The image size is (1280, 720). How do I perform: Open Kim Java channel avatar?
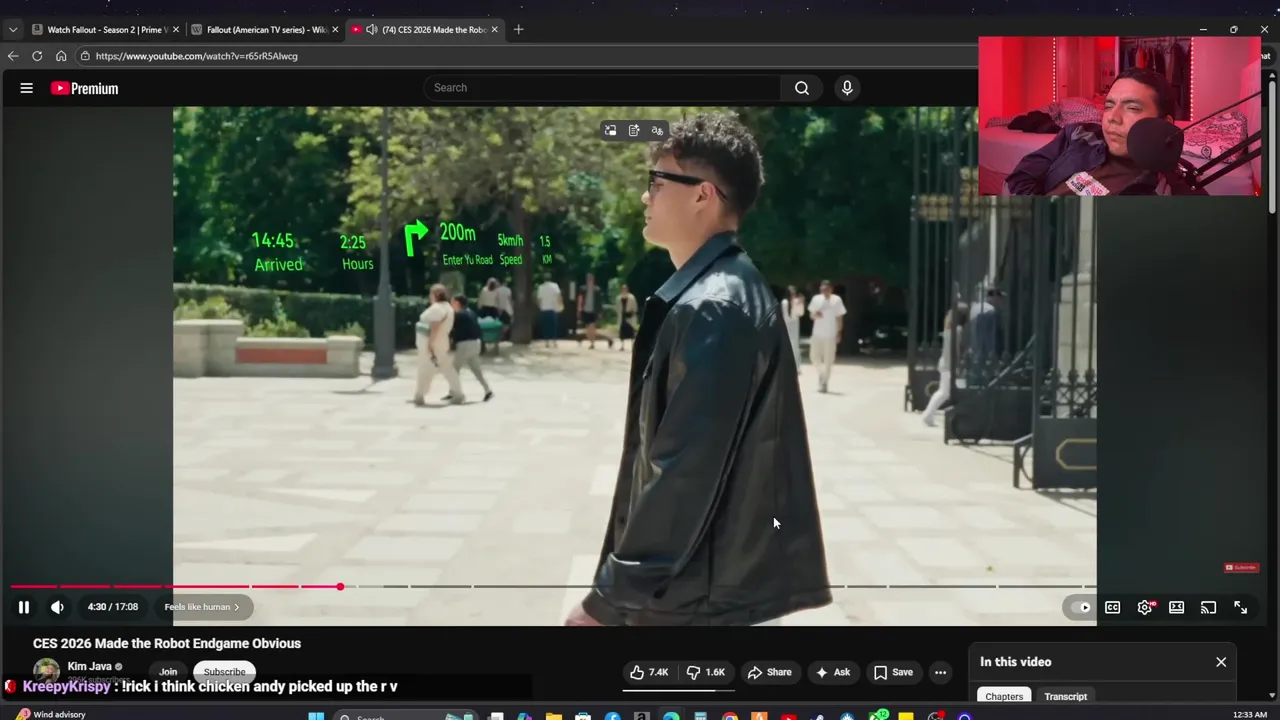pos(46,671)
